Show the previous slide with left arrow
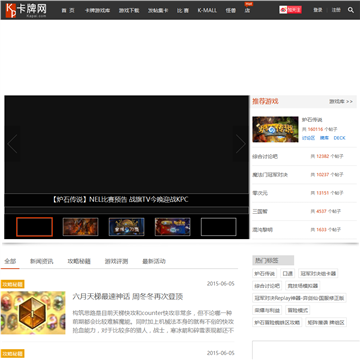Image resolution: width=360 pixels, height=360 pixels. click(x=12, y=144)
